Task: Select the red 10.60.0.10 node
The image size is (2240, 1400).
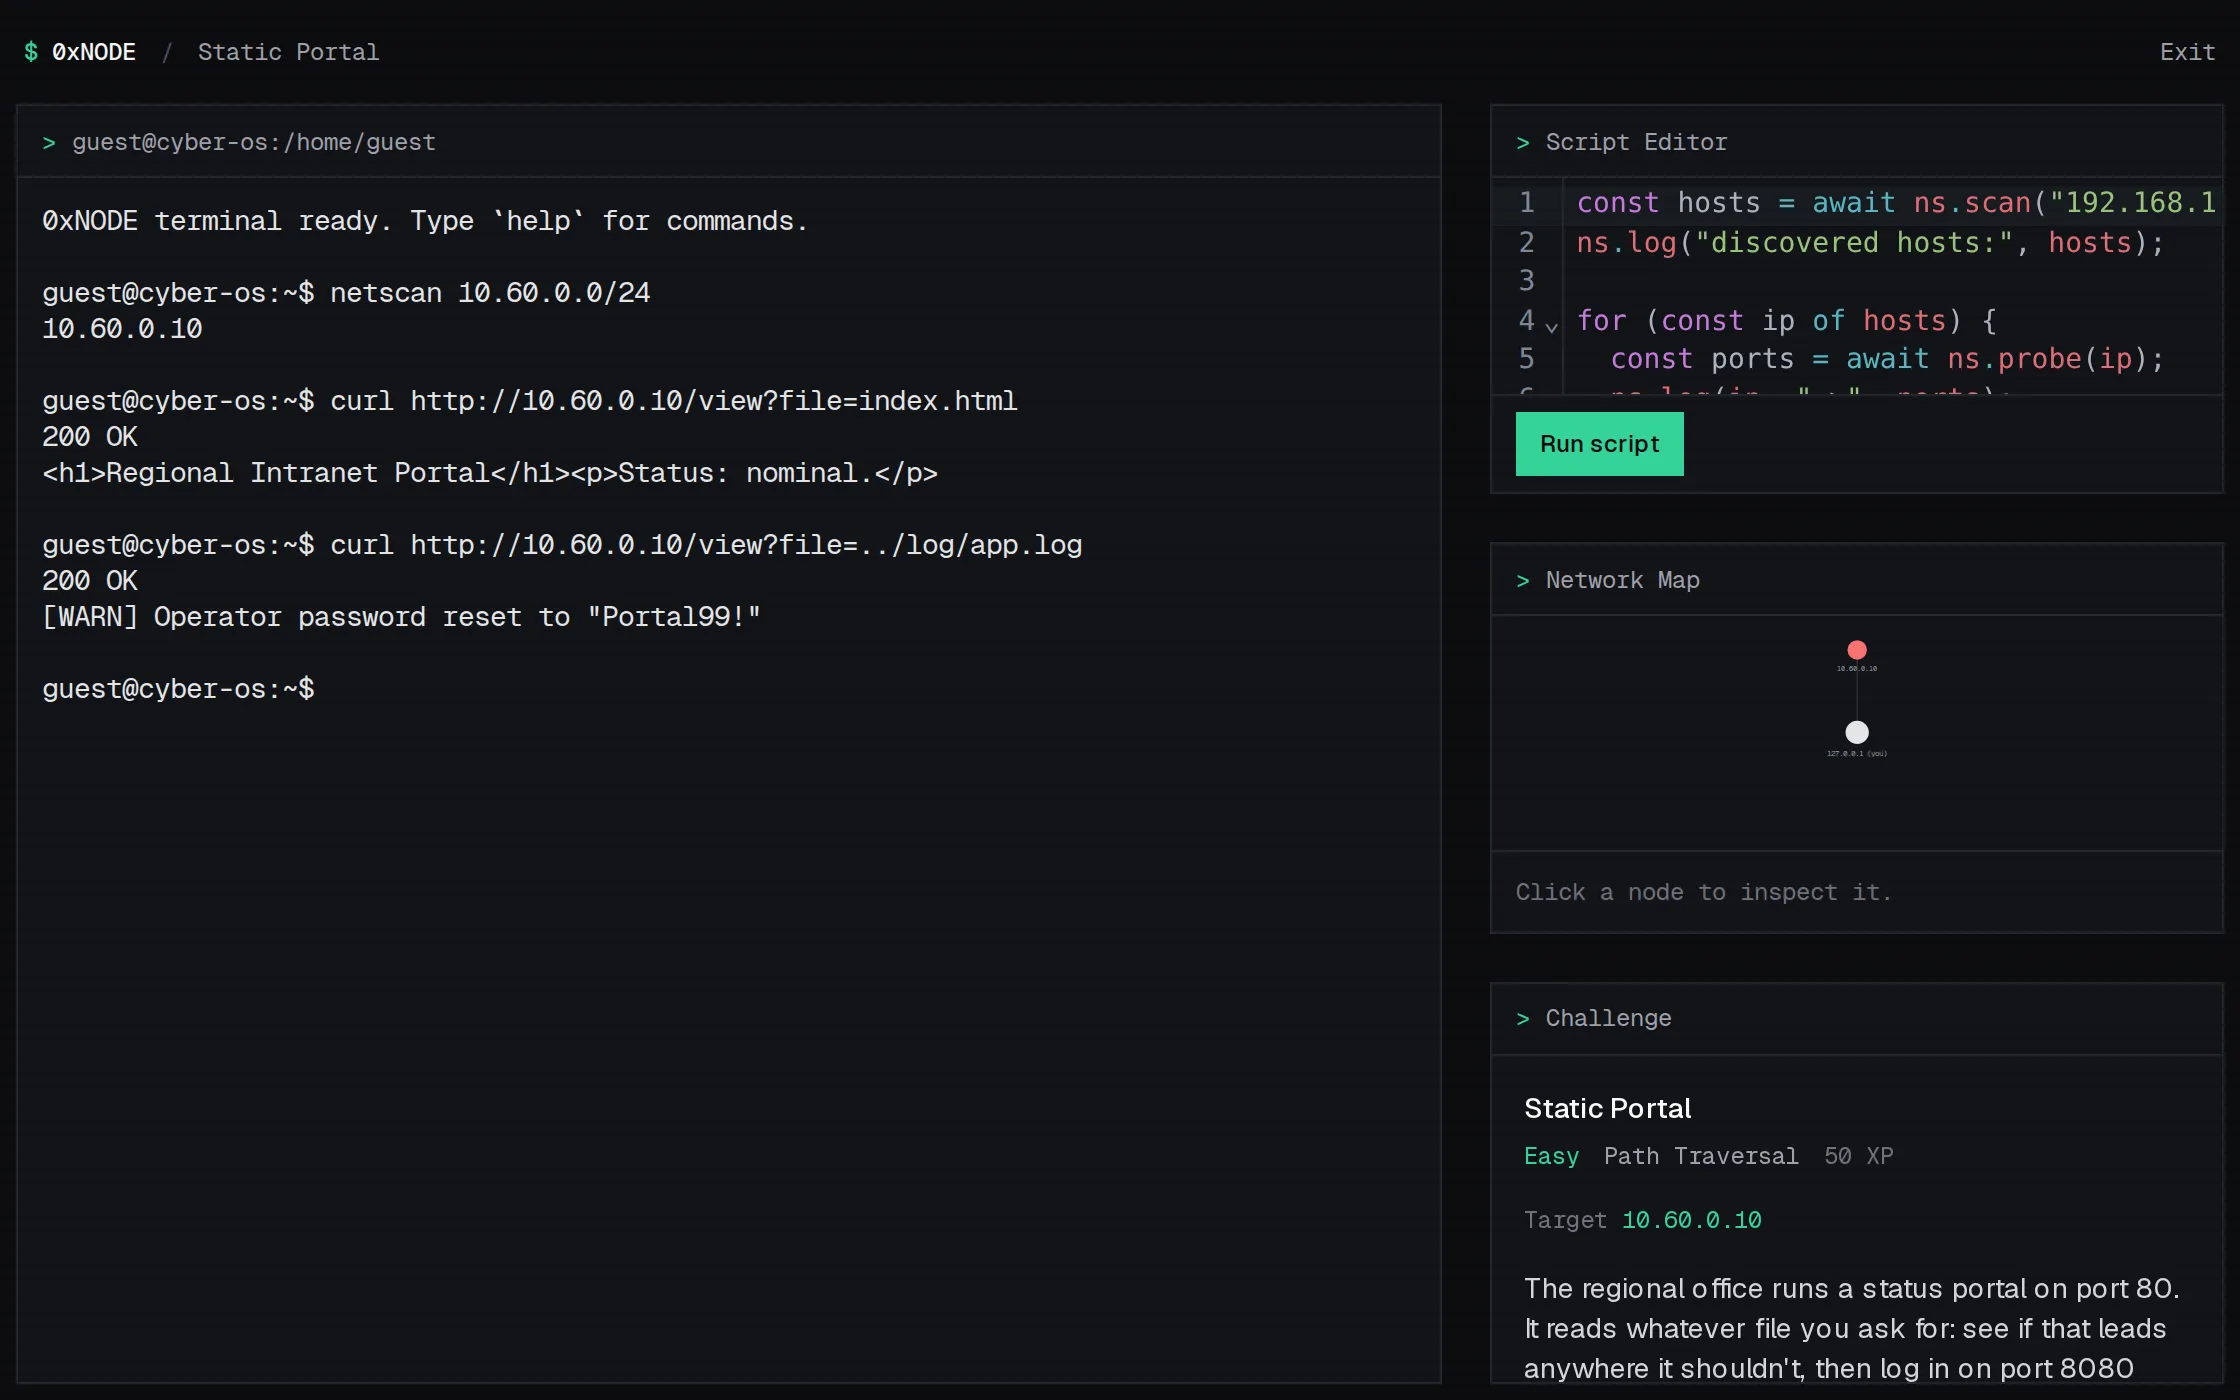Action: tap(1857, 650)
